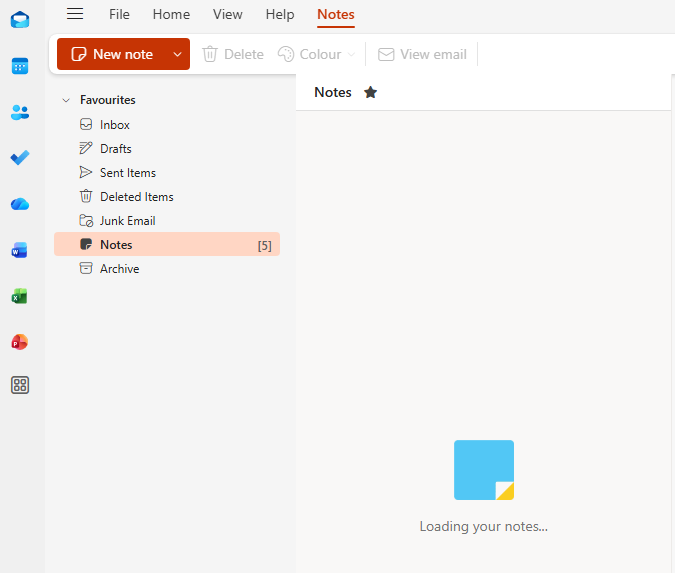Switch to the Home tab

tap(171, 14)
